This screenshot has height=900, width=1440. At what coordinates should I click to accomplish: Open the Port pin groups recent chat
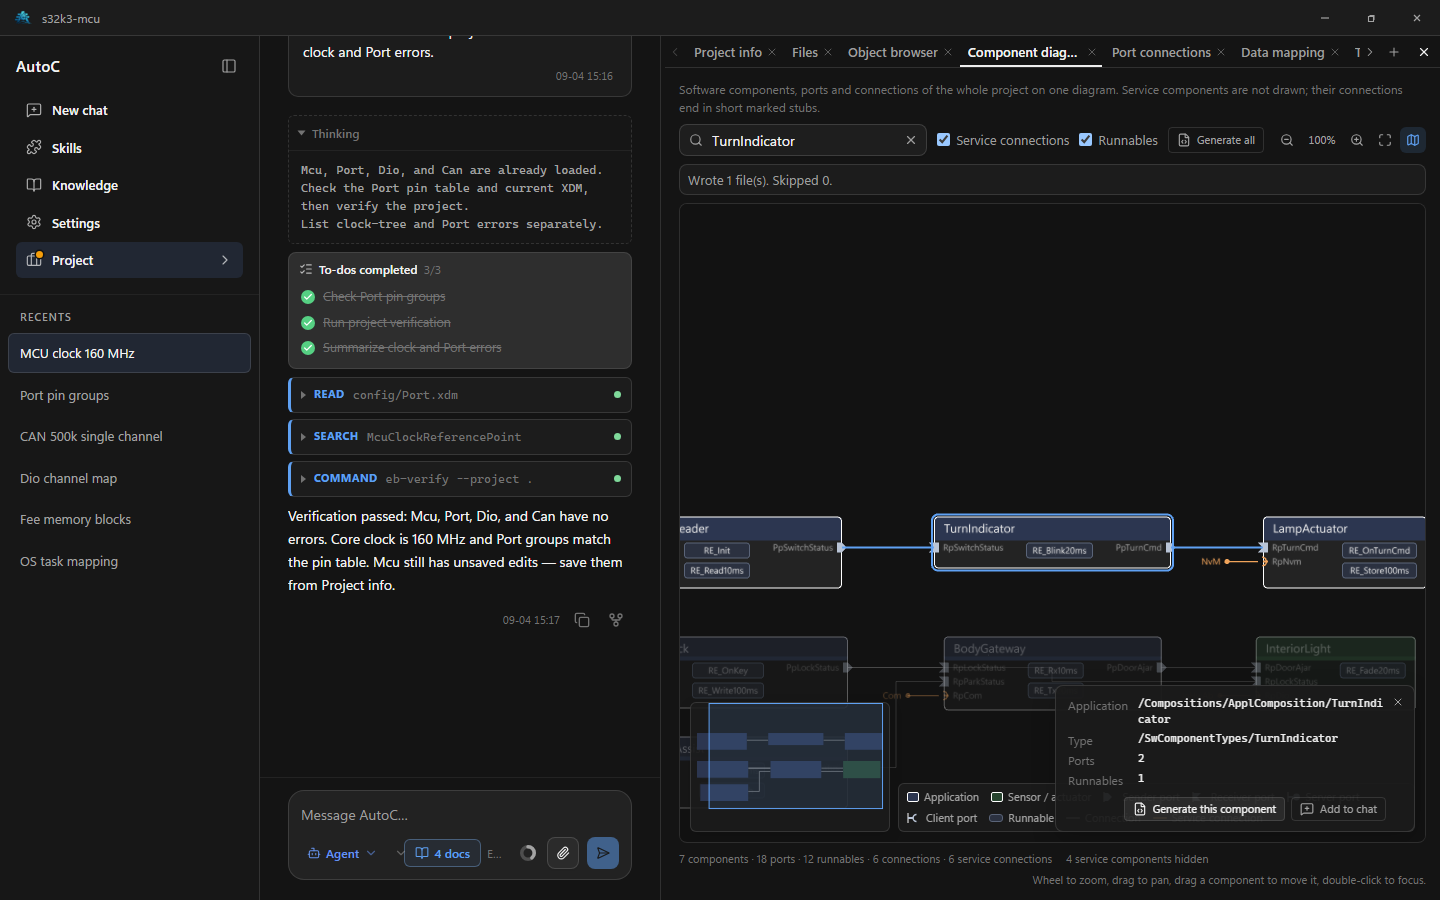coord(129,395)
